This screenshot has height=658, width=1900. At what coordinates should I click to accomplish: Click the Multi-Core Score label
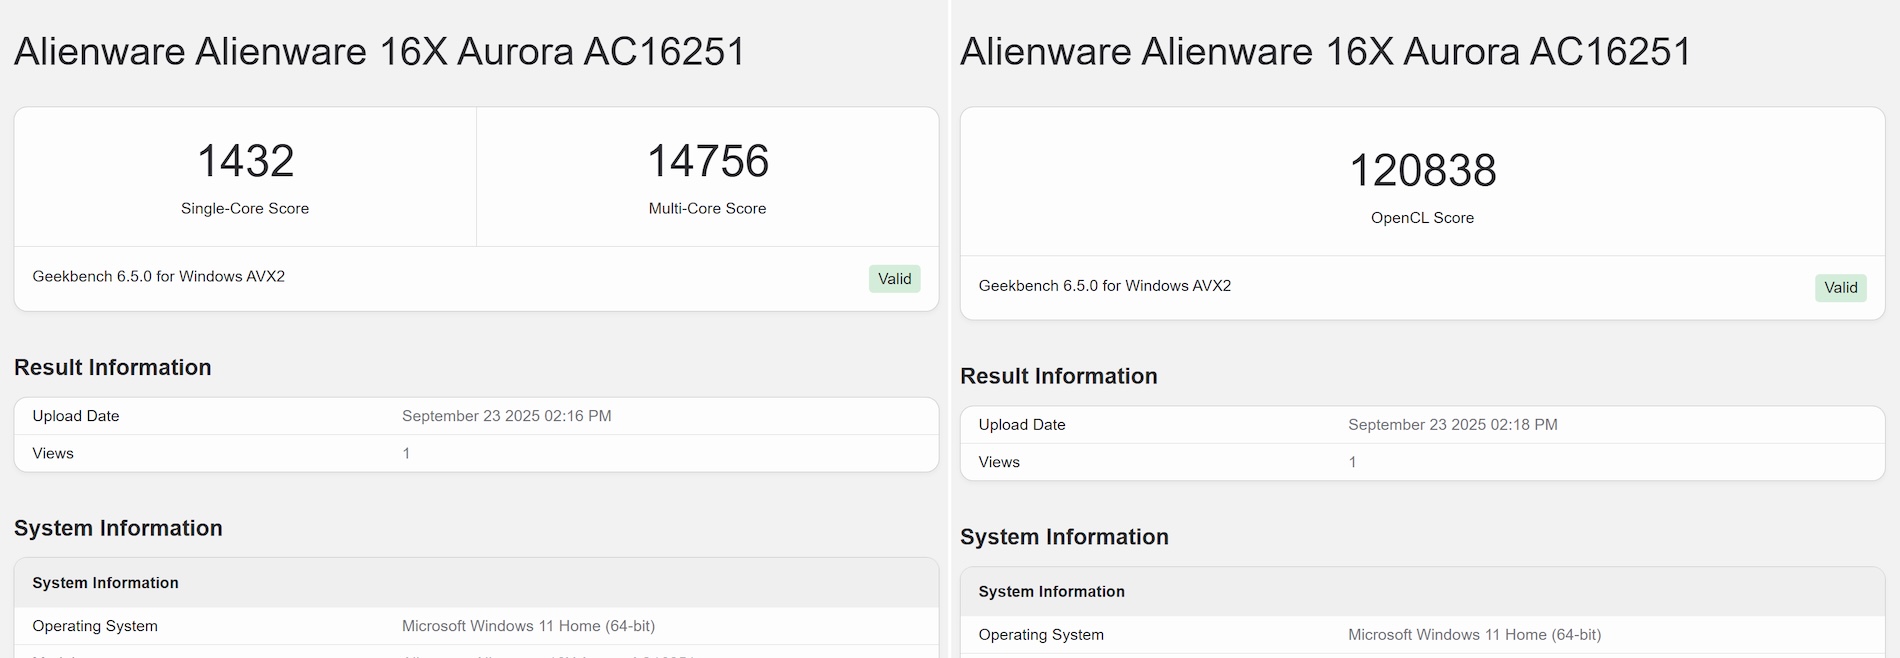(x=707, y=208)
